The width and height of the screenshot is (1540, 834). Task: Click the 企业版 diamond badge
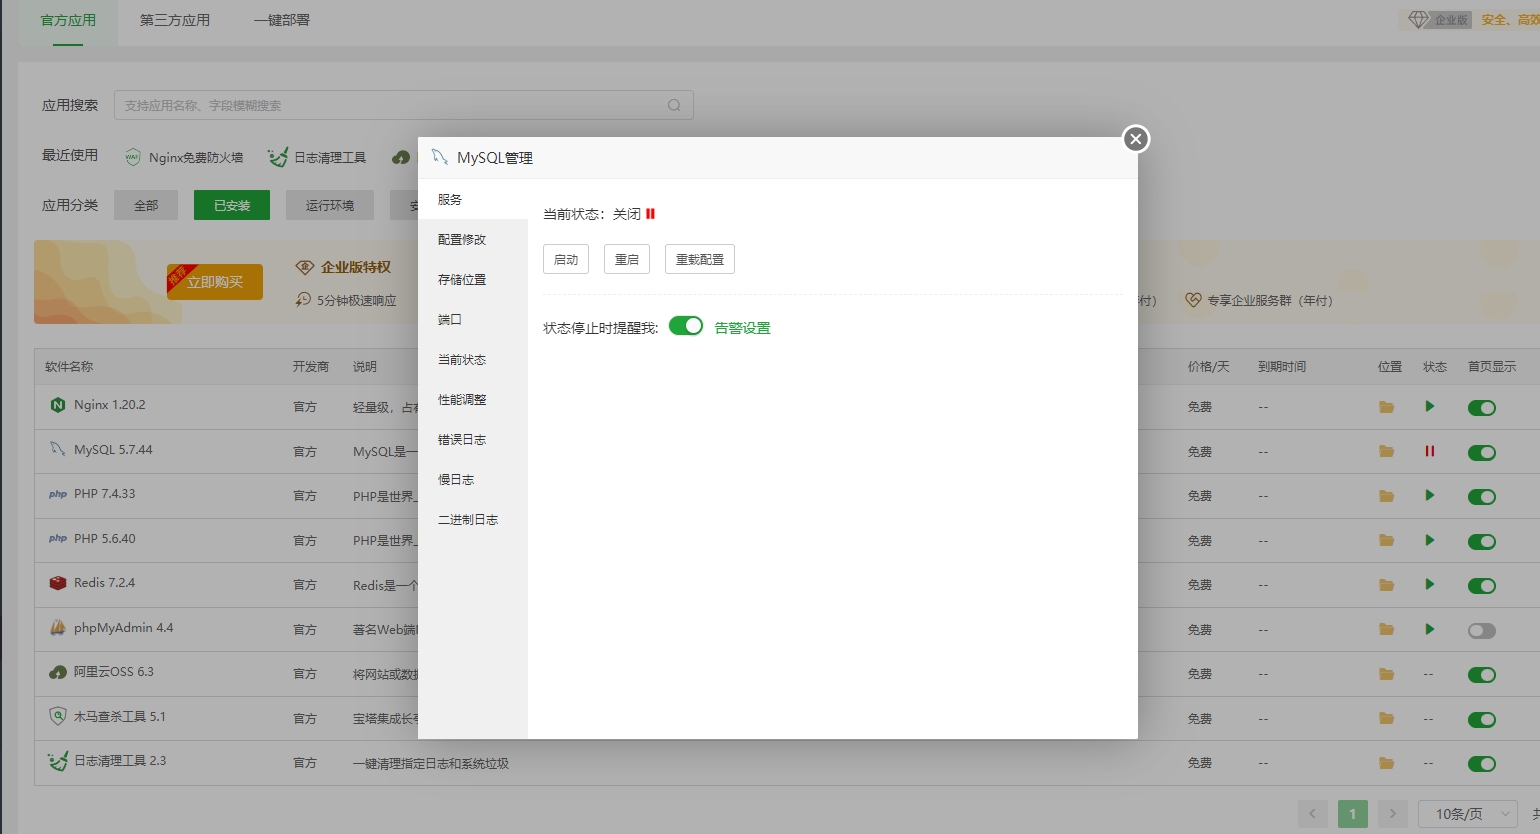coord(1440,20)
